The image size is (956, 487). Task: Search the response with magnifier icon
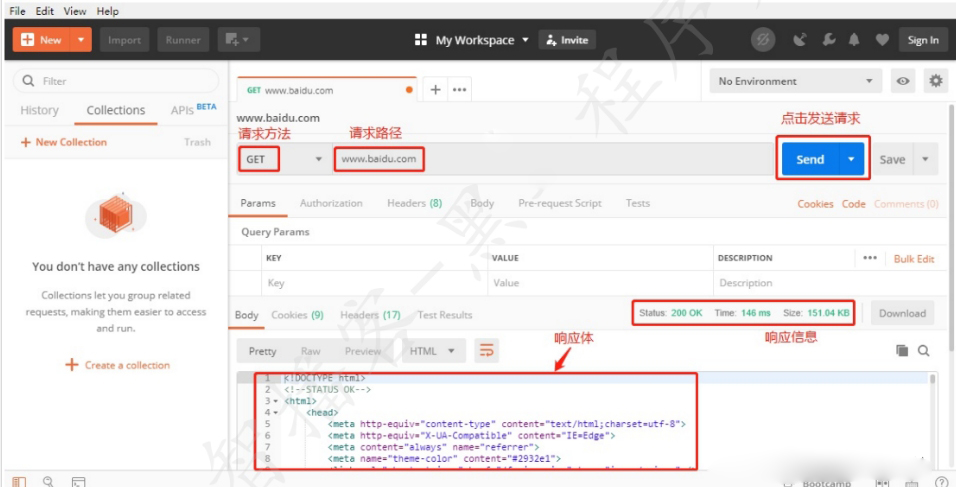[x=924, y=350]
